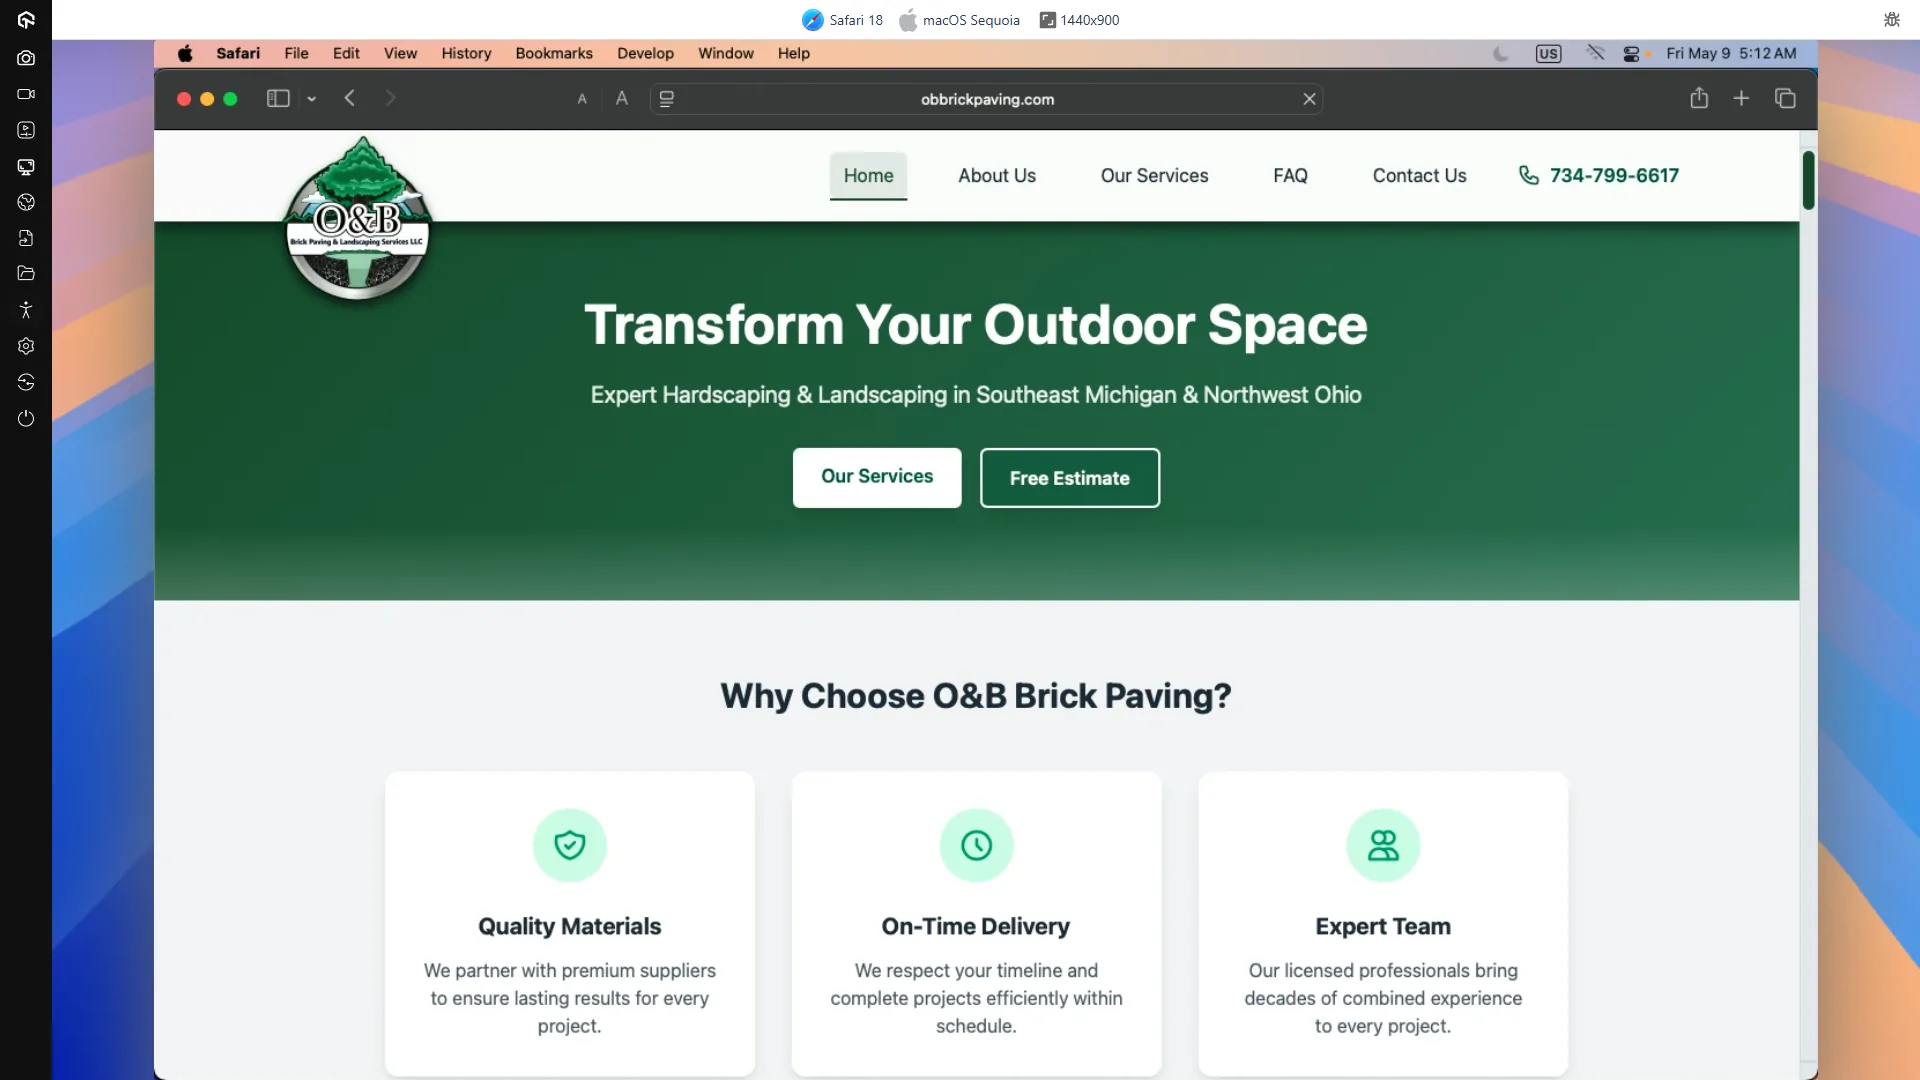1920x1080 pixels.
Task: Open the FAQ navigation link
Action: [x=1290, y=176]
